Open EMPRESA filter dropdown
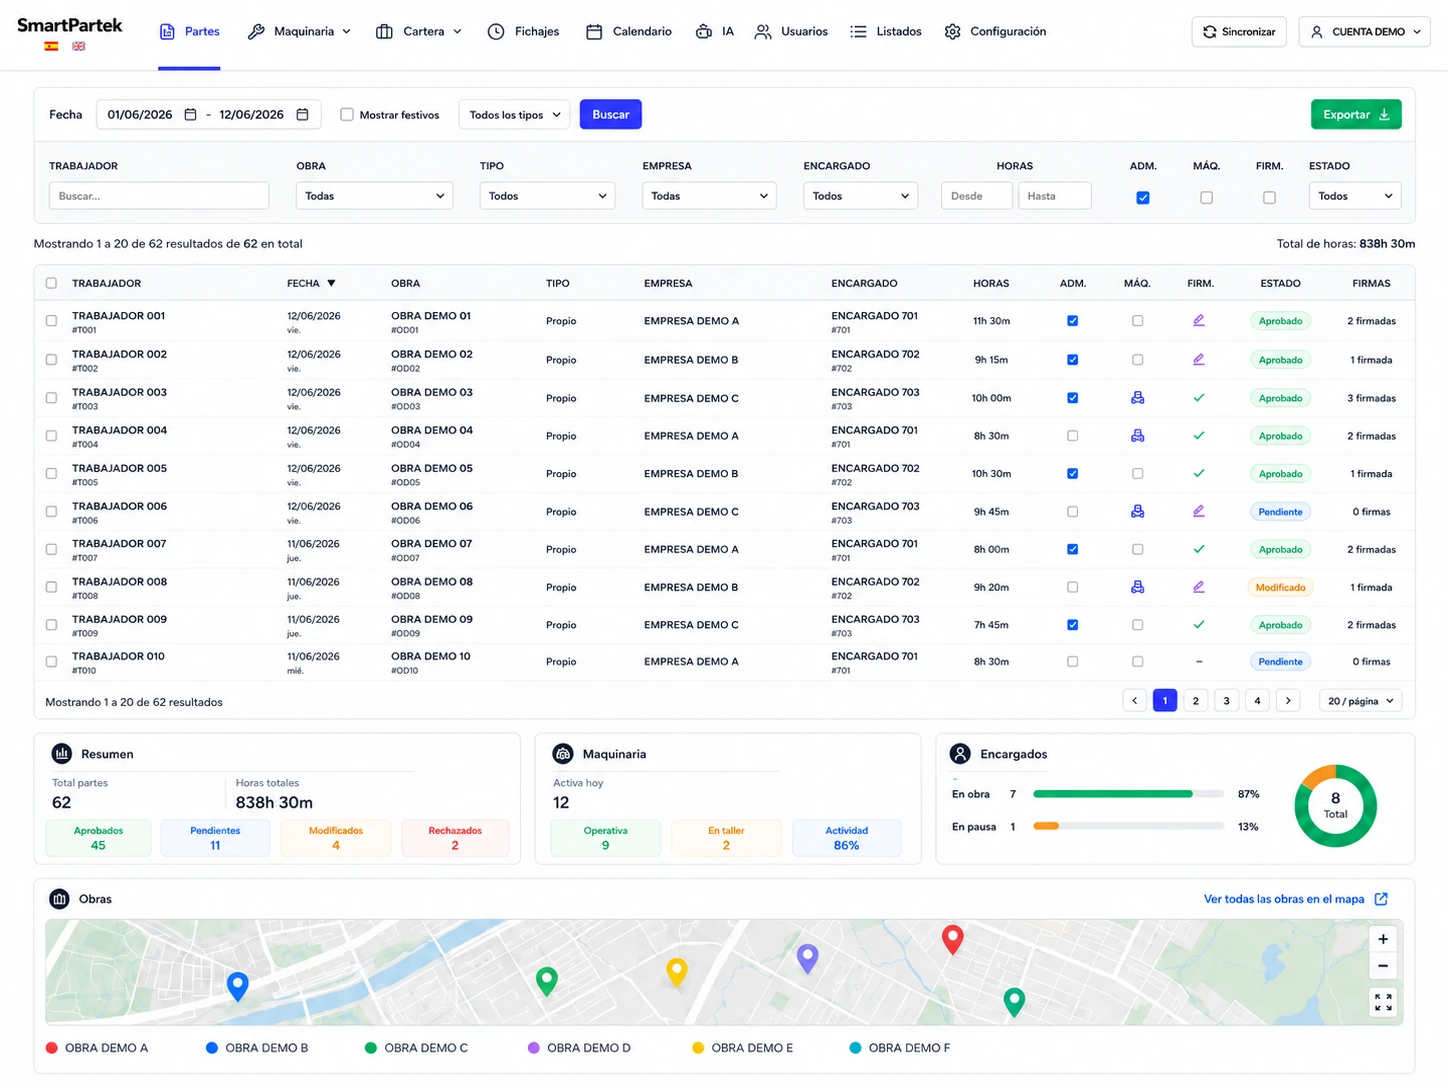The width and height of the screenshot is (1448, 1086). coord(709,196)
